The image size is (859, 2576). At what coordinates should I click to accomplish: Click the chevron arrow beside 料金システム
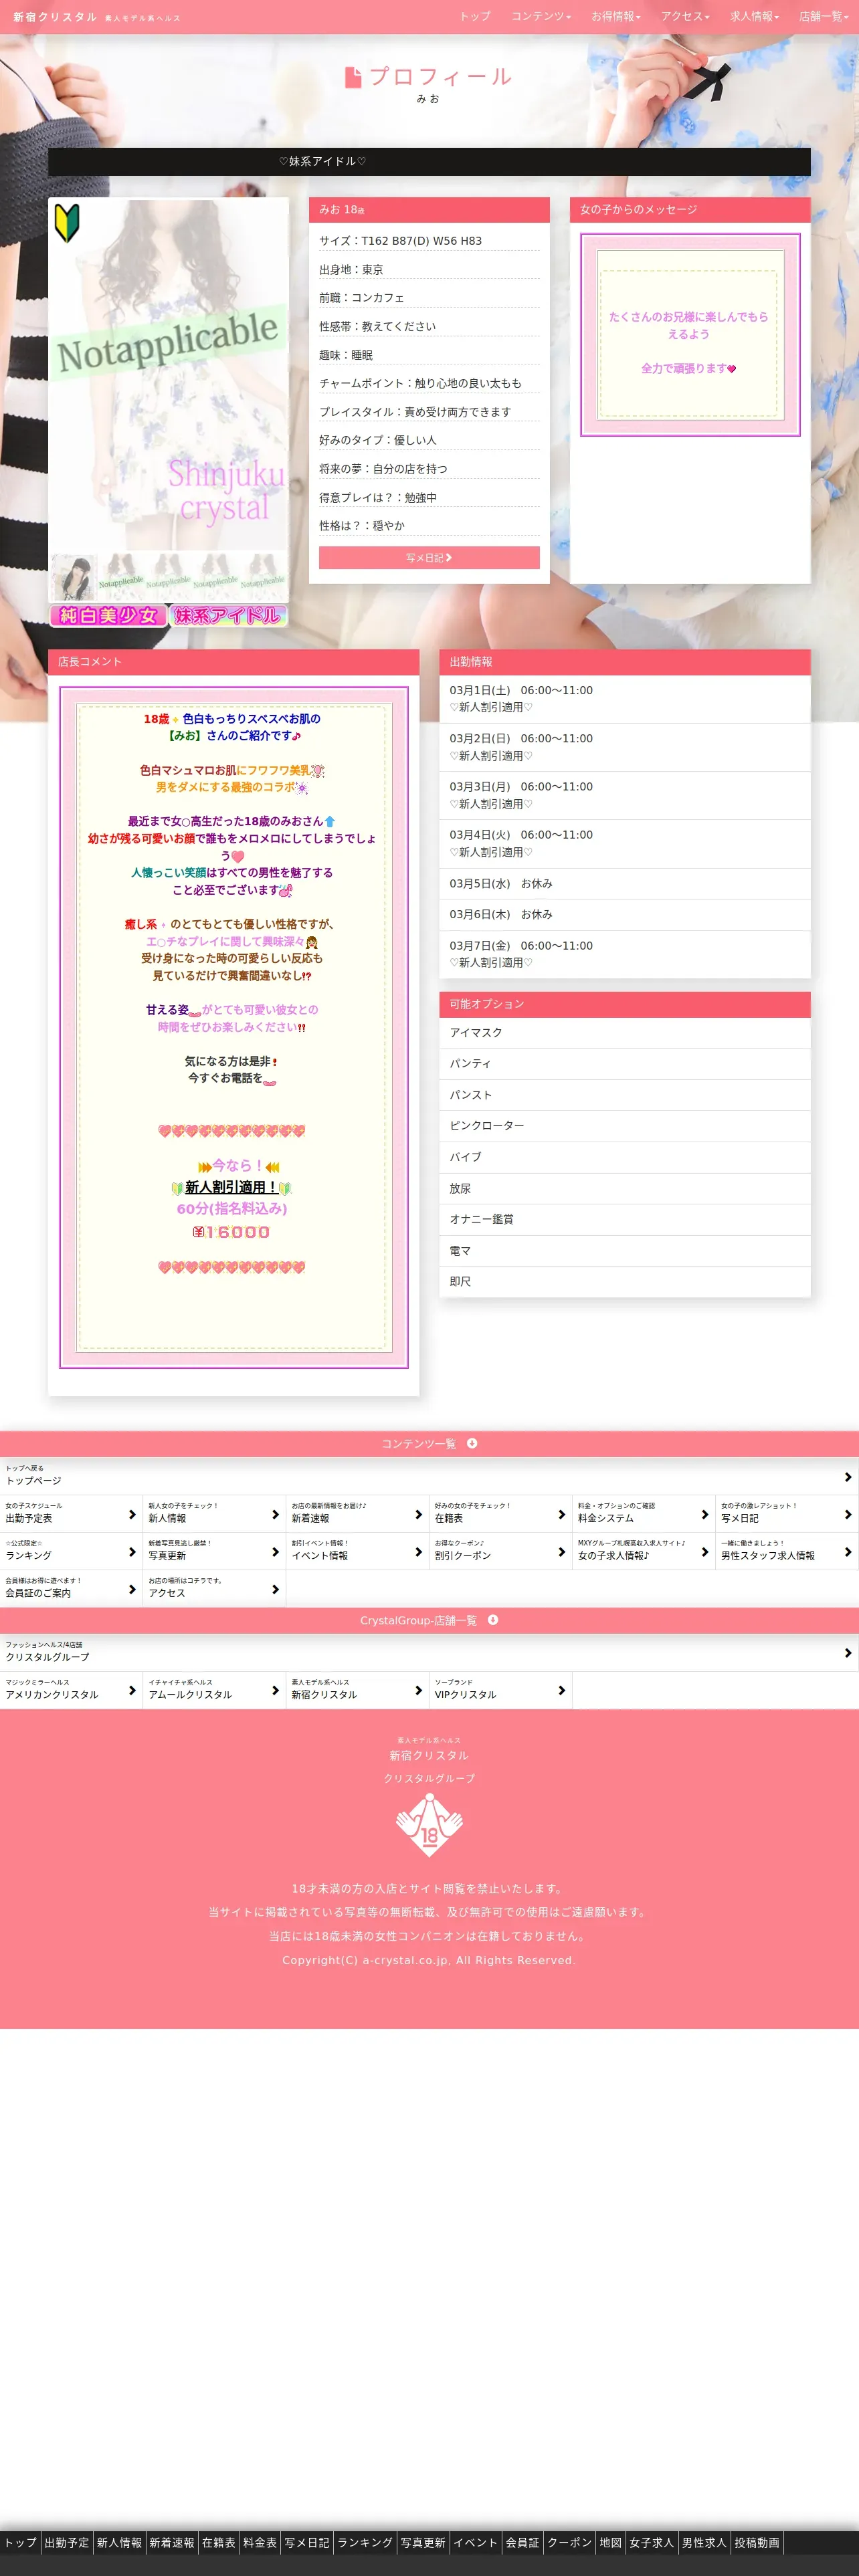(704, 1514)
